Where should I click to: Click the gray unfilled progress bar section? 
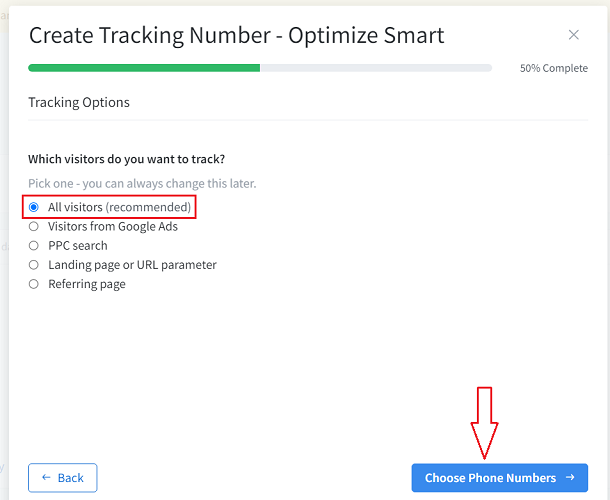376,68
